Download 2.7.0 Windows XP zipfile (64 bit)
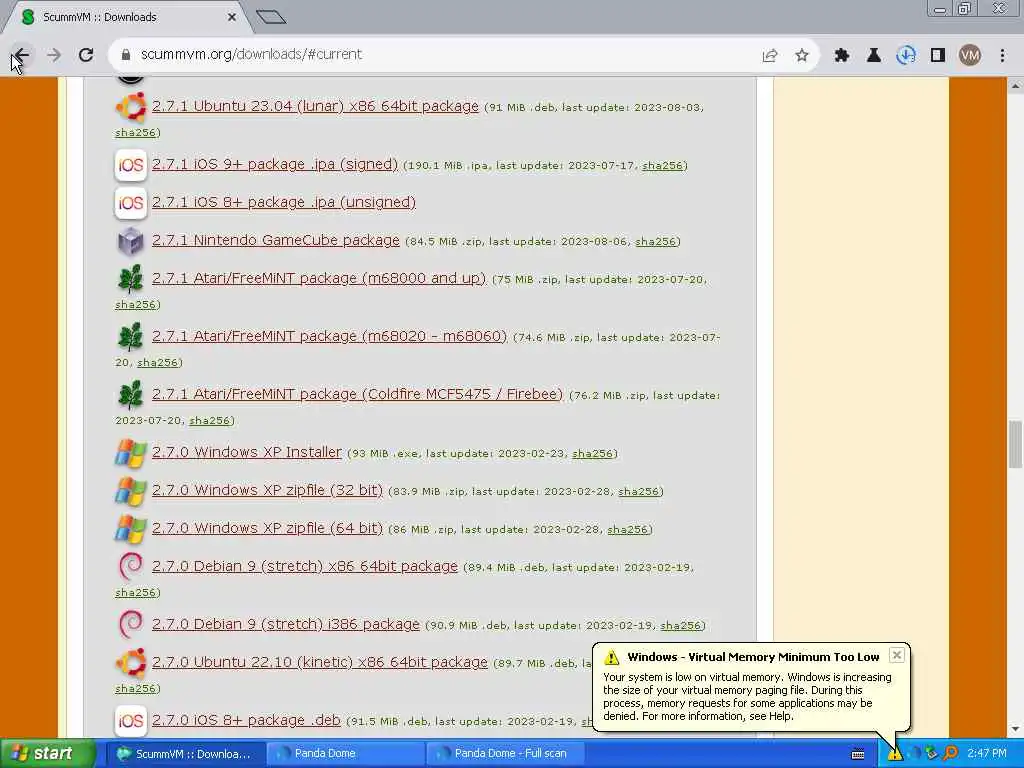Viewport: 1024px width, 768px height. click(268, 528)
